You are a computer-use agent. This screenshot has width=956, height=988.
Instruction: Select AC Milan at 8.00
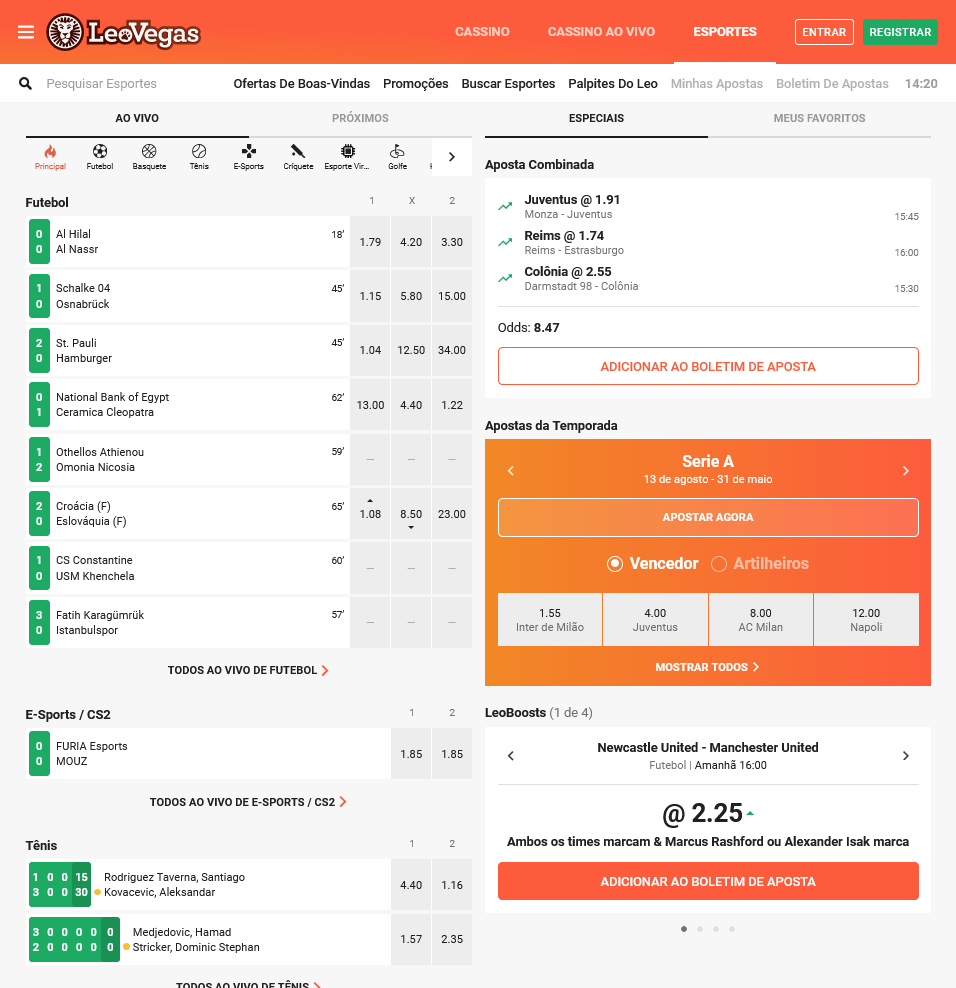(761, 619)
